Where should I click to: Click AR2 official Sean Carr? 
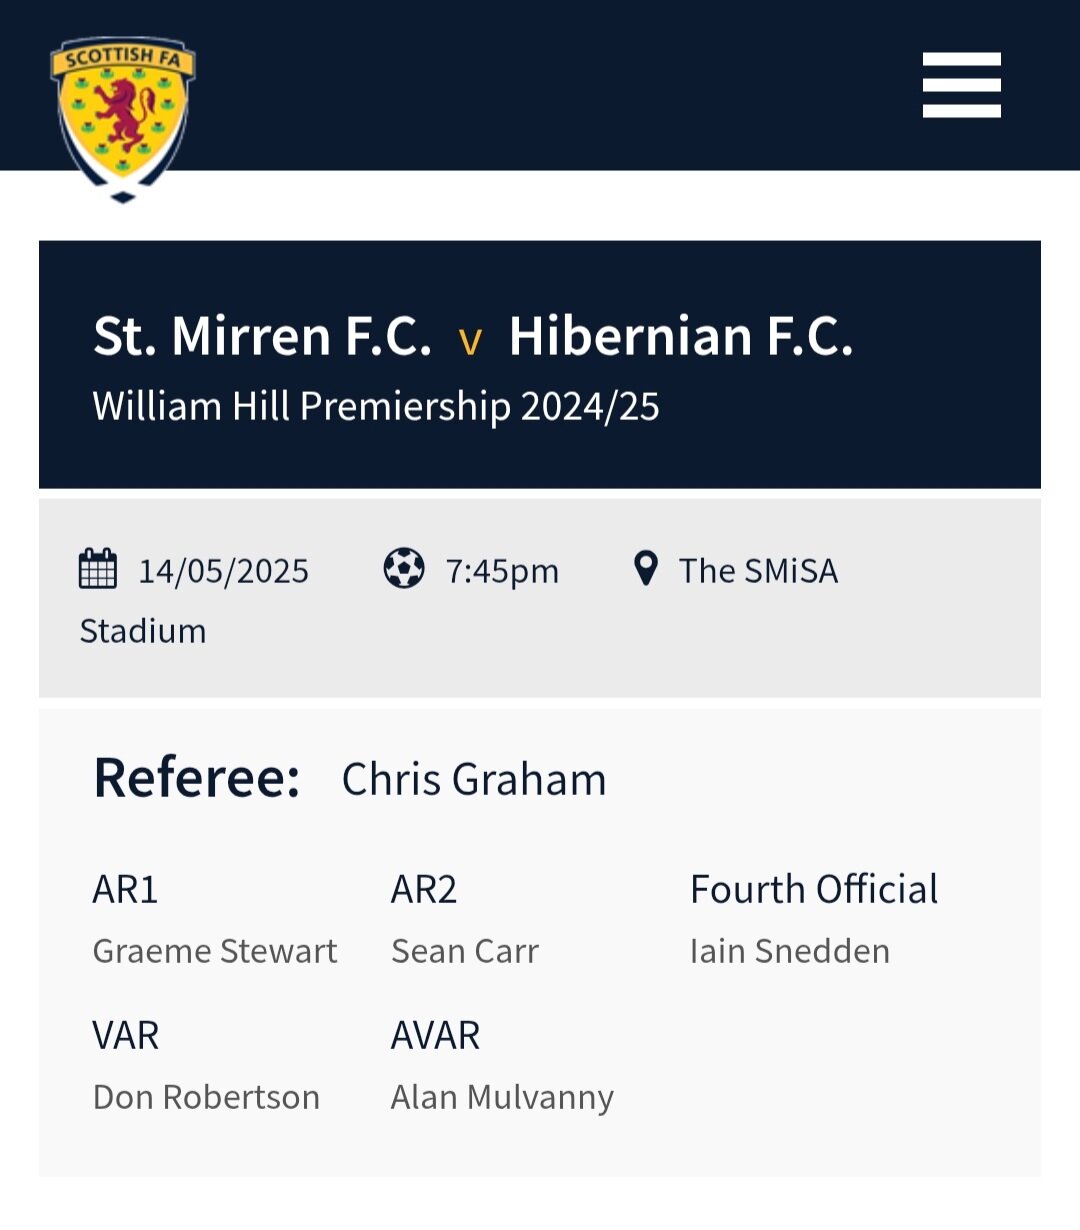(465, 951)
